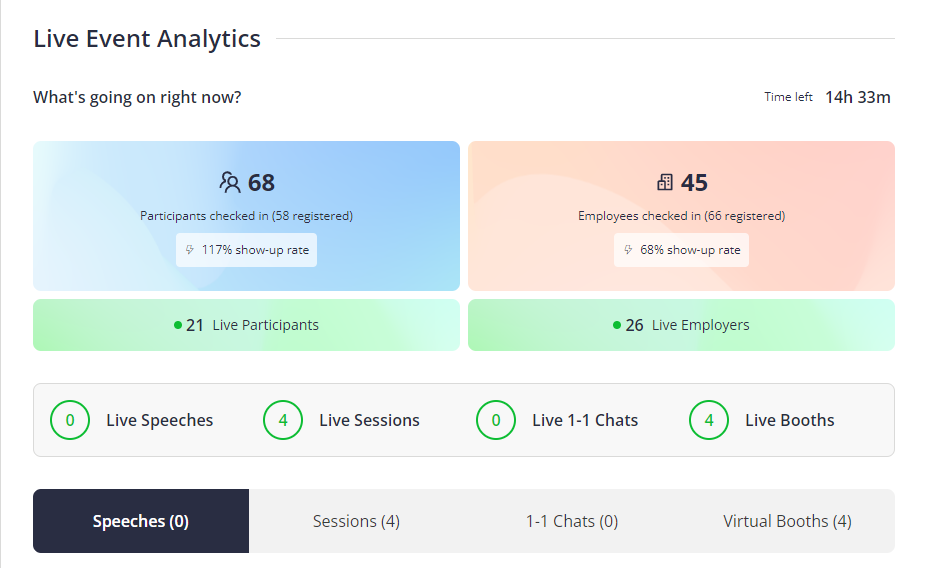The image size is (927, 568).
Task: Click the 21 Live Participants bar
Action: (247, 325)
